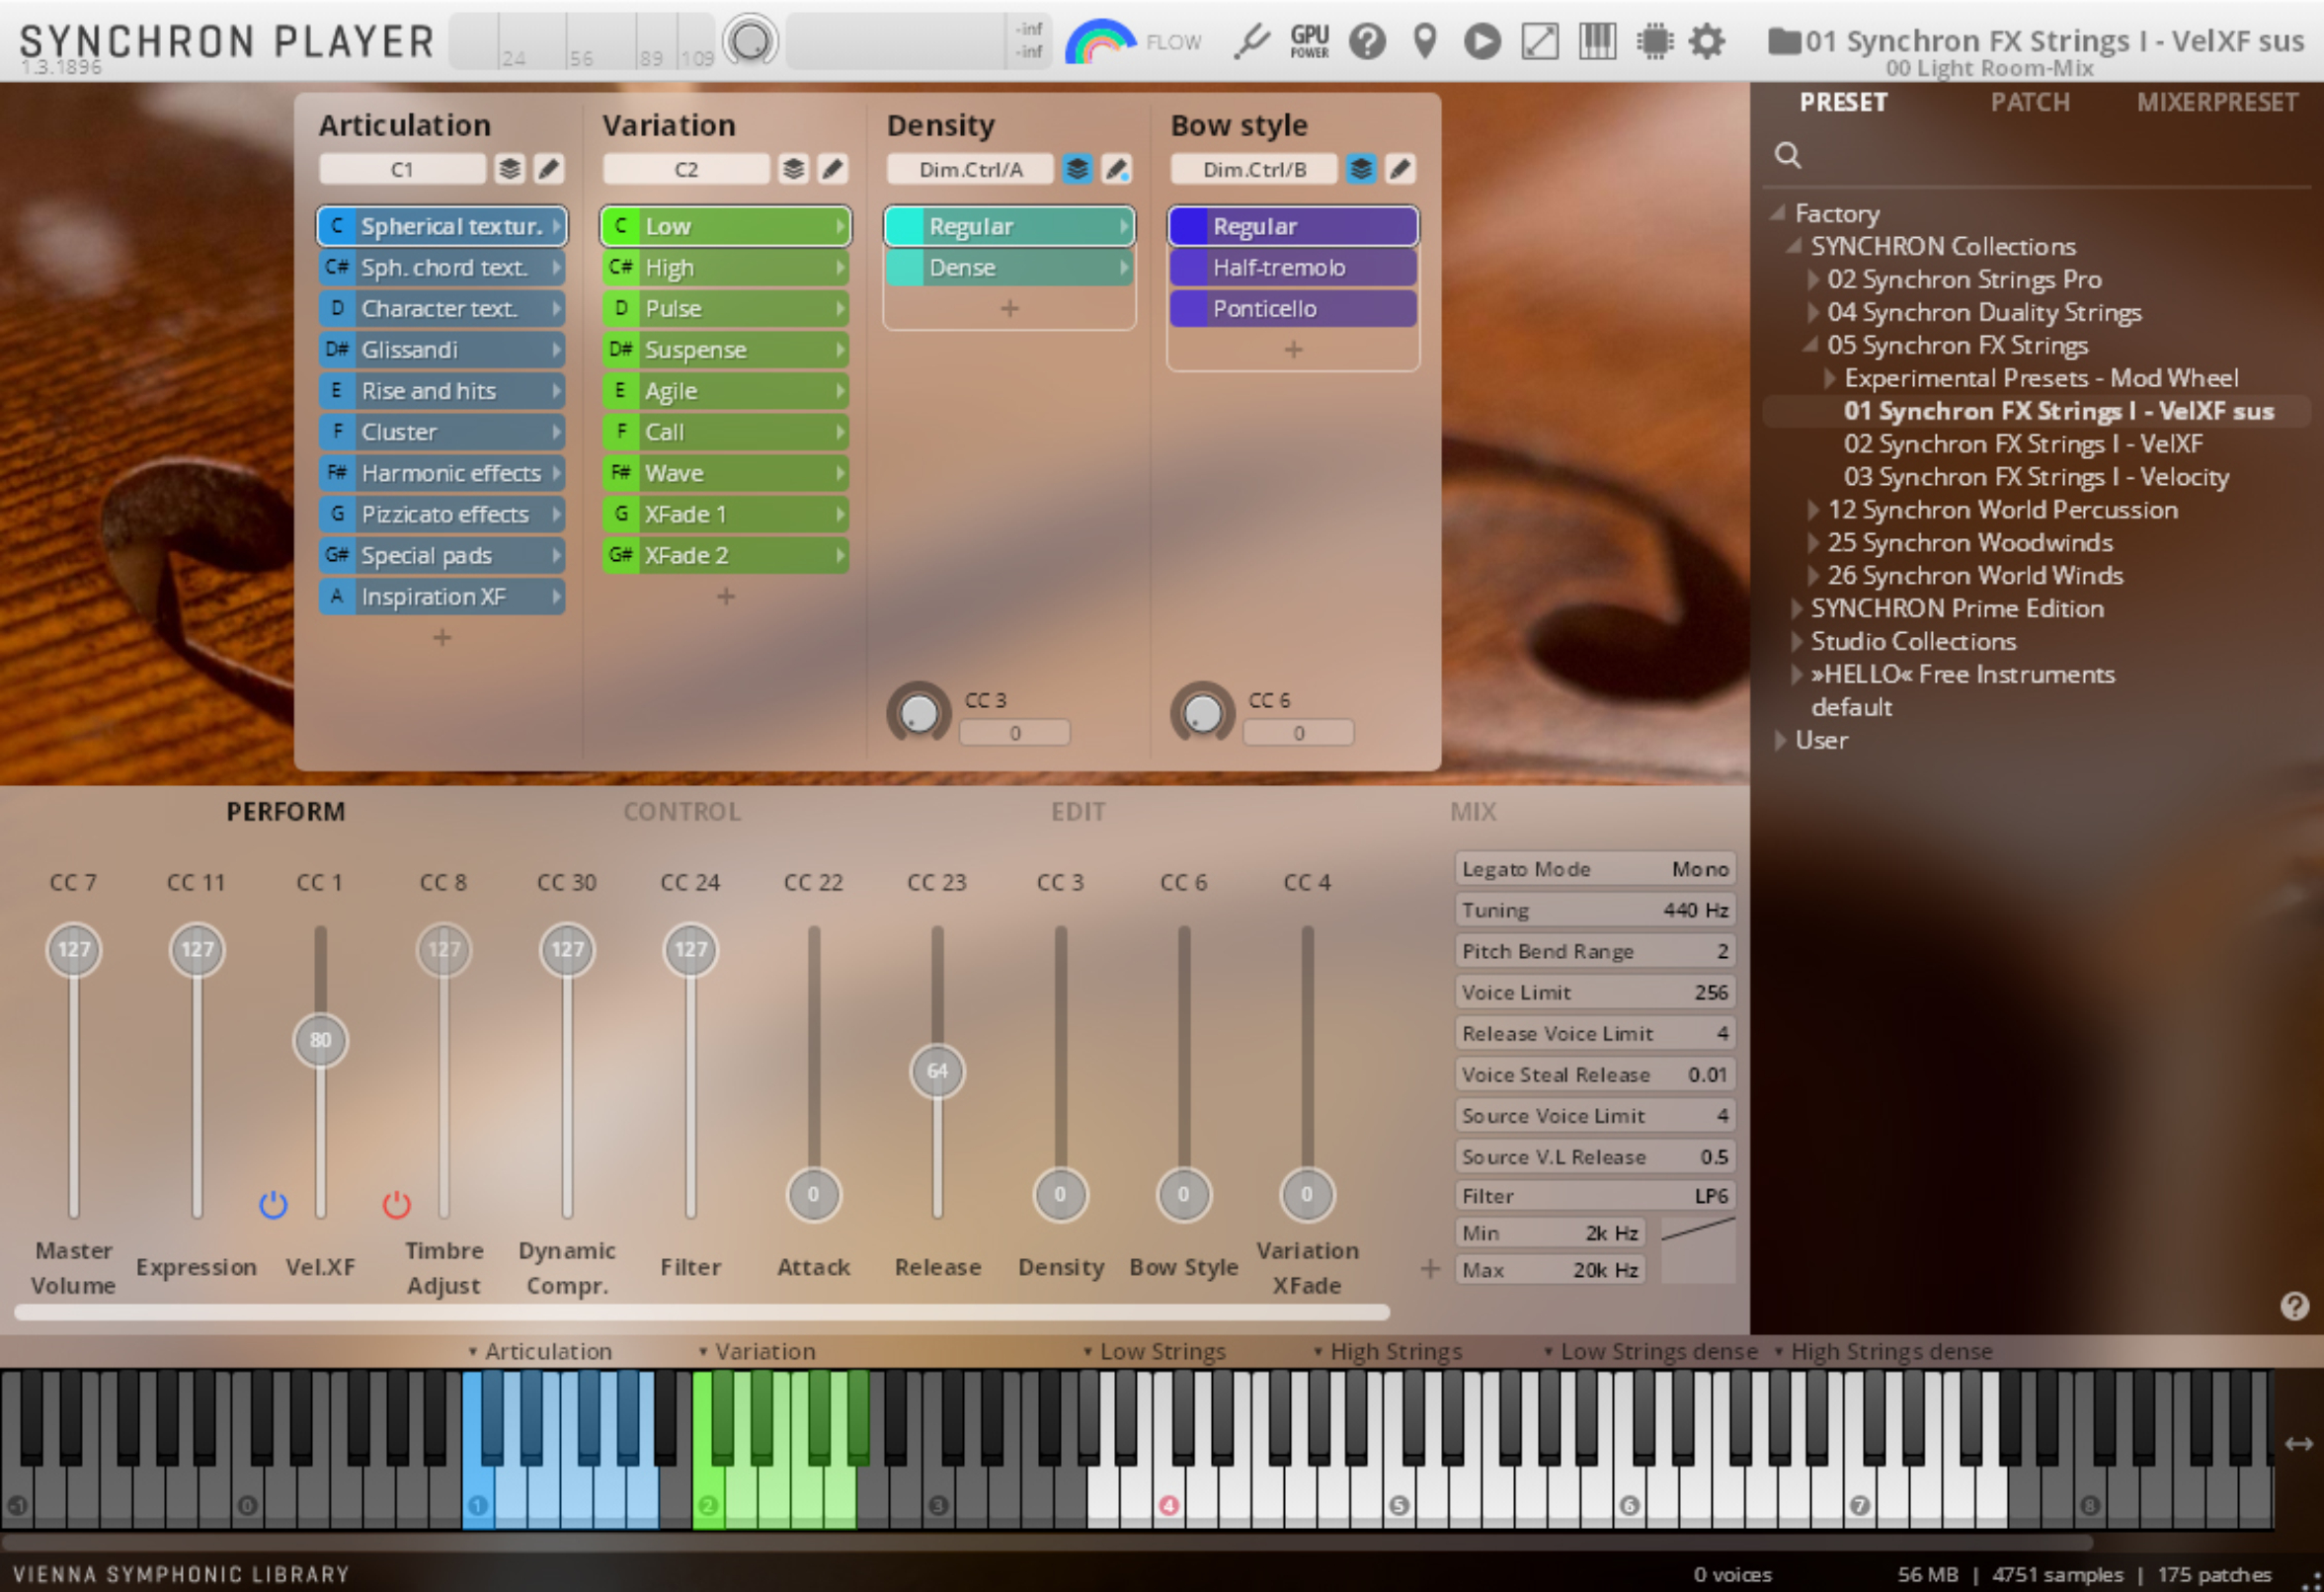Viewport: 2324px width, 1592px height.
Task: Load preset 02 Synchron FX Strings I - VelXF
Action: click(2023, 443)
